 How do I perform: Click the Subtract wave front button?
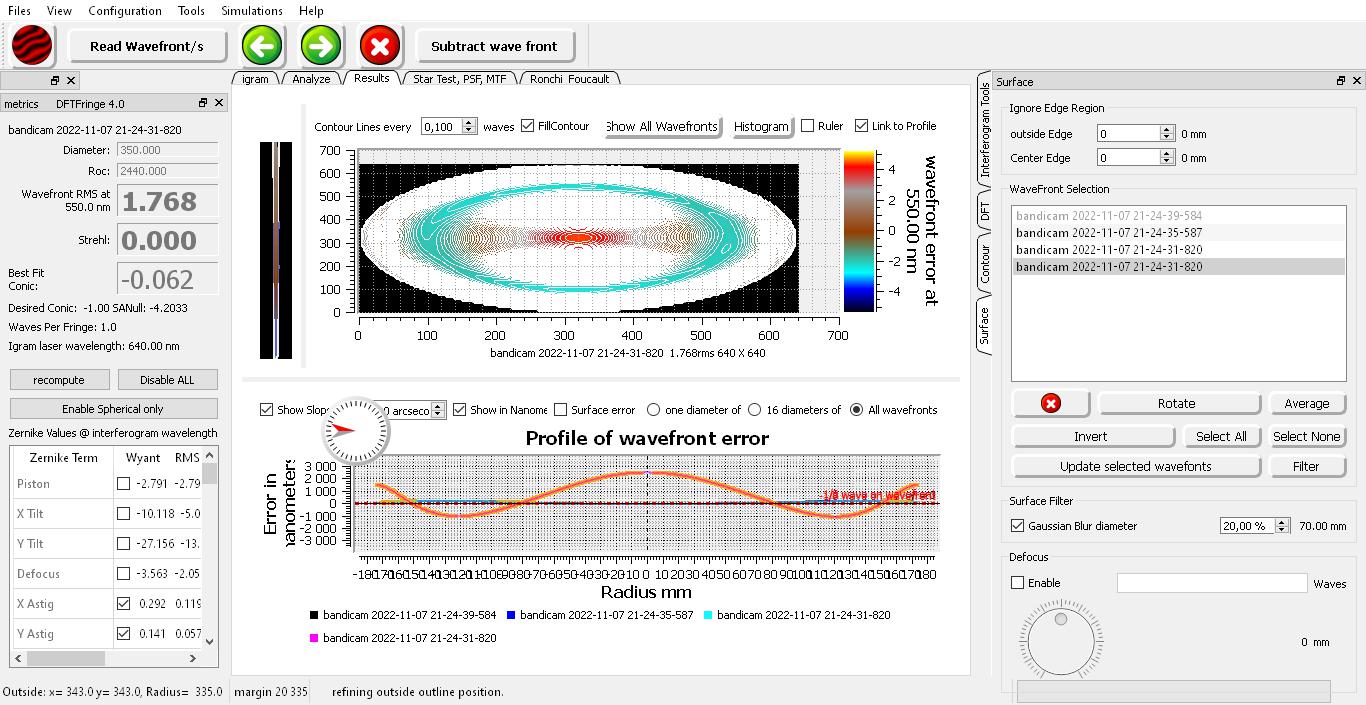(494, 46)
